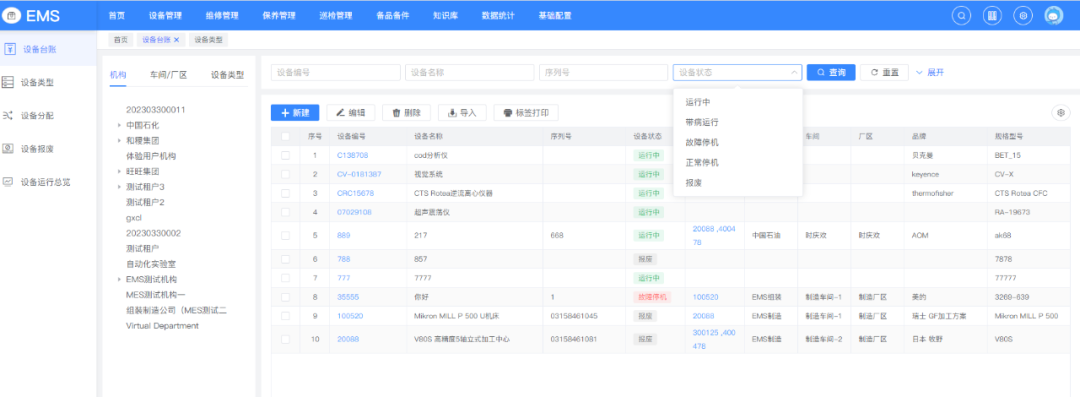Image resolution: width=1080 pixels, height=397 pixels.
Task: Check the row for device 889
Action: (x=285, y=236)
